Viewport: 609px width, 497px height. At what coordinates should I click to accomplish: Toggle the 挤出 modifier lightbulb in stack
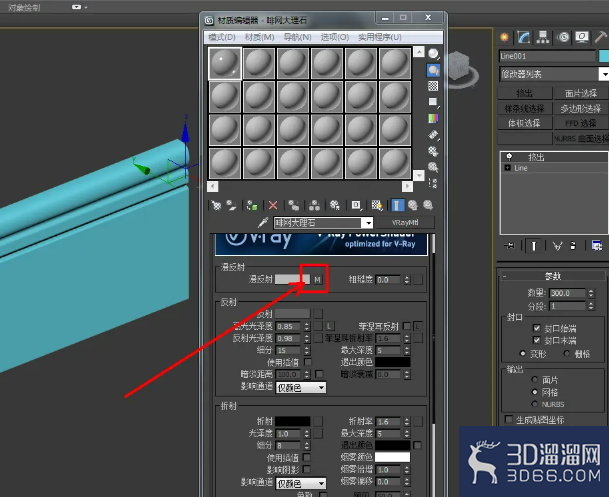pos(509,156)
